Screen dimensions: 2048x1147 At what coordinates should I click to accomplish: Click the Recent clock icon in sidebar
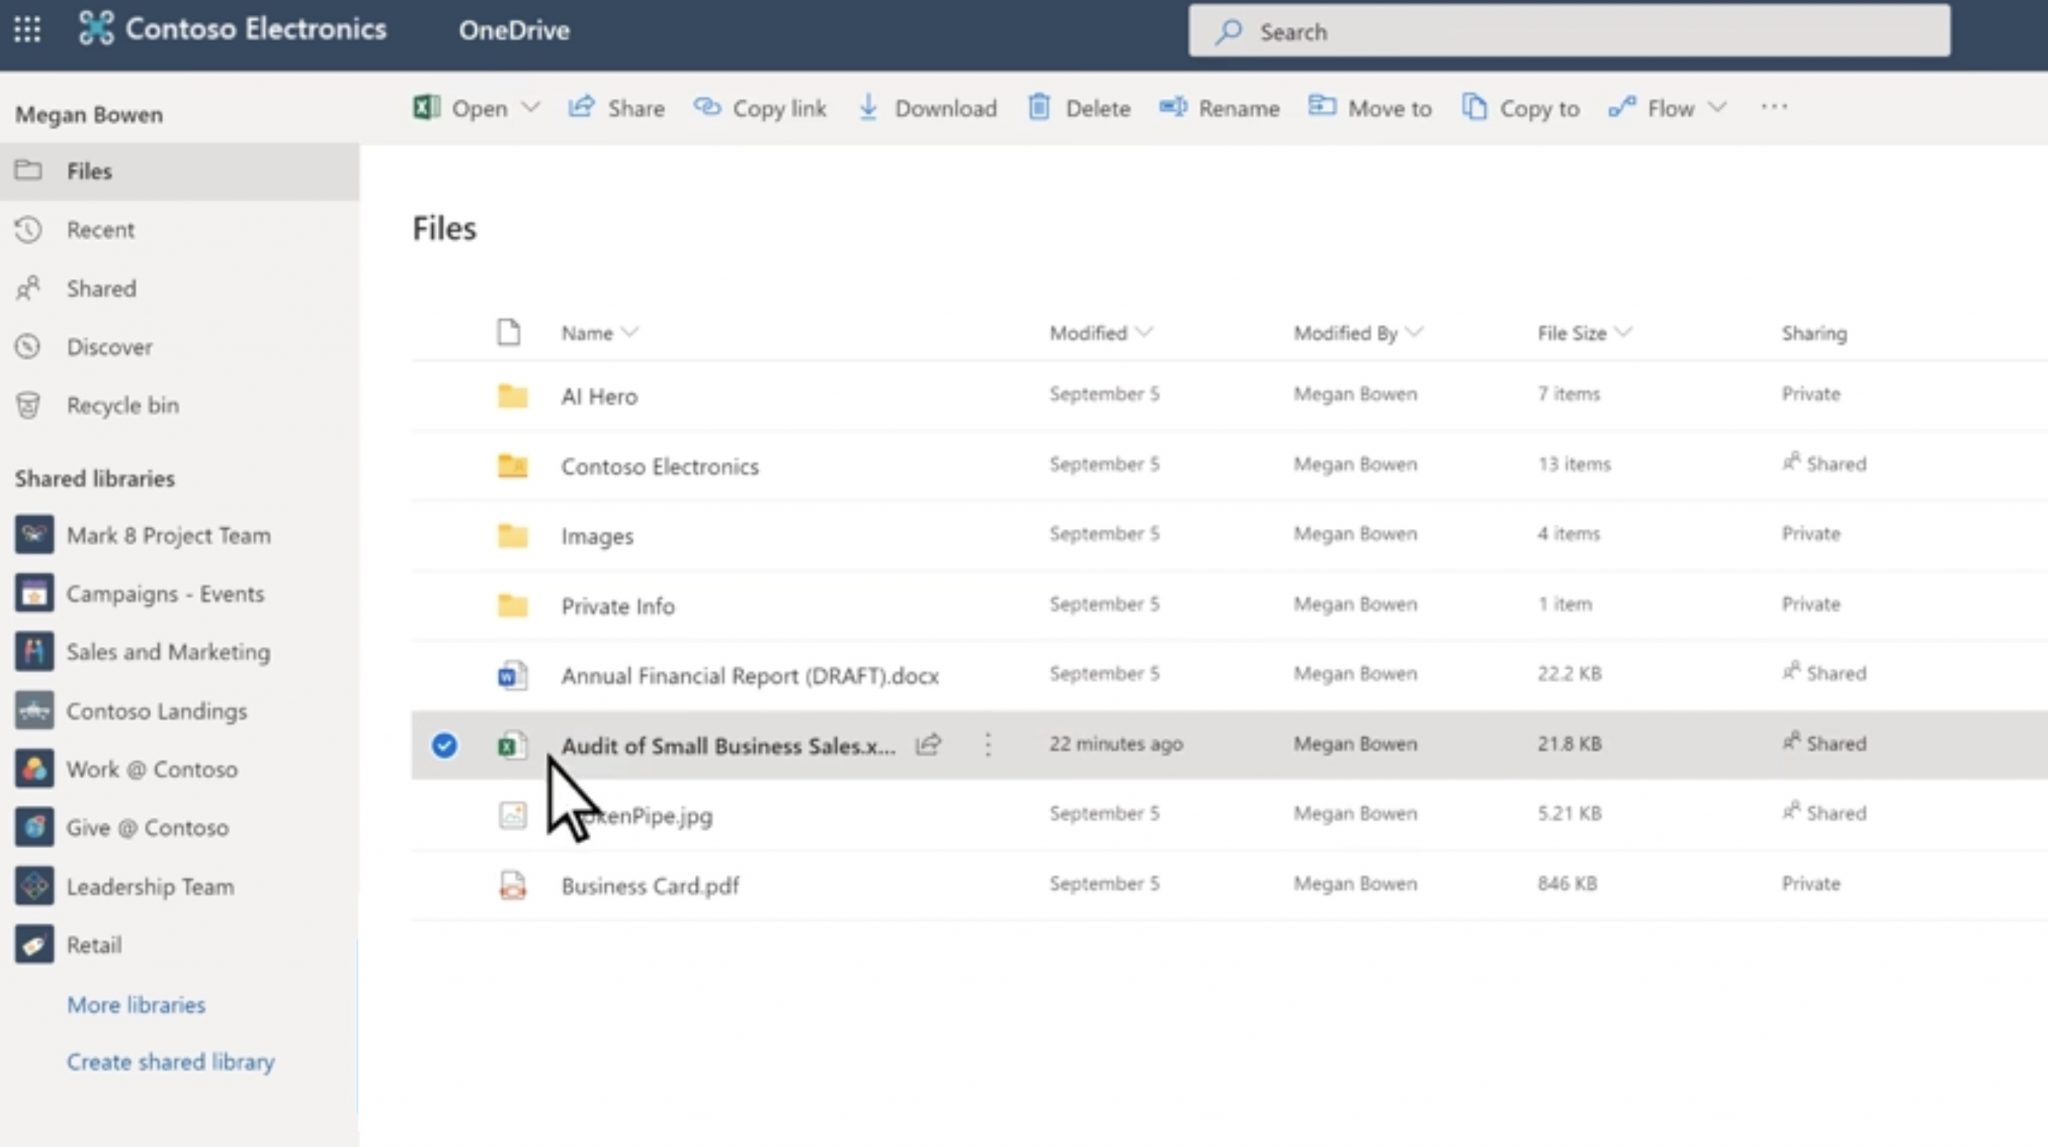(28, 229)
